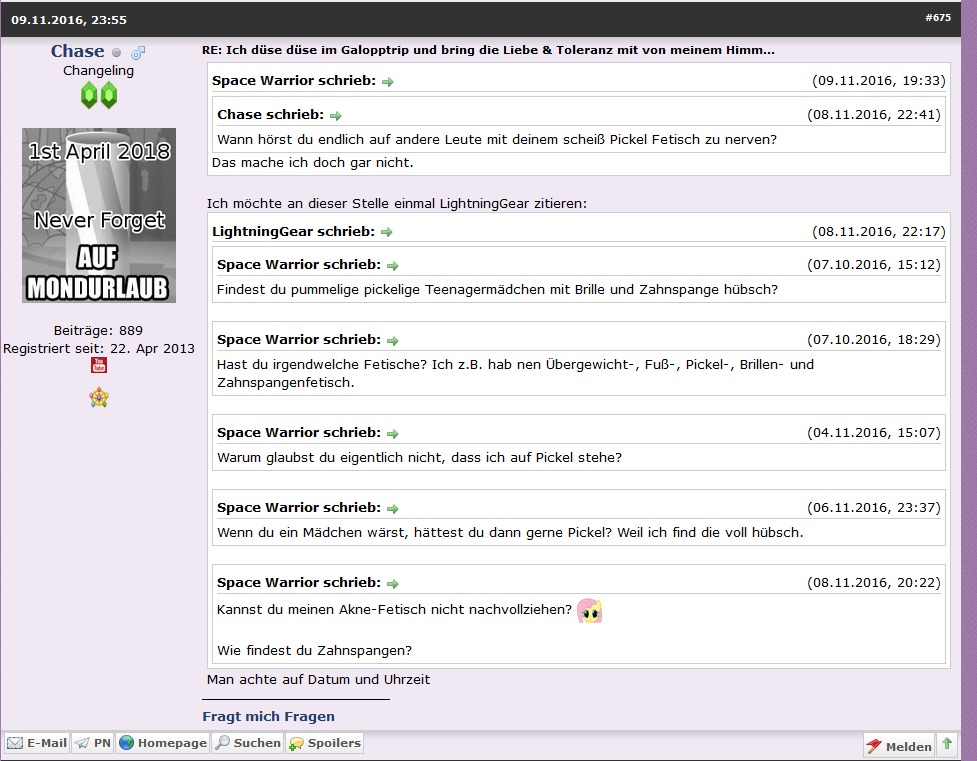
Task: Open Chase's YouTube icon link
Action: click(x=99, y=365)
